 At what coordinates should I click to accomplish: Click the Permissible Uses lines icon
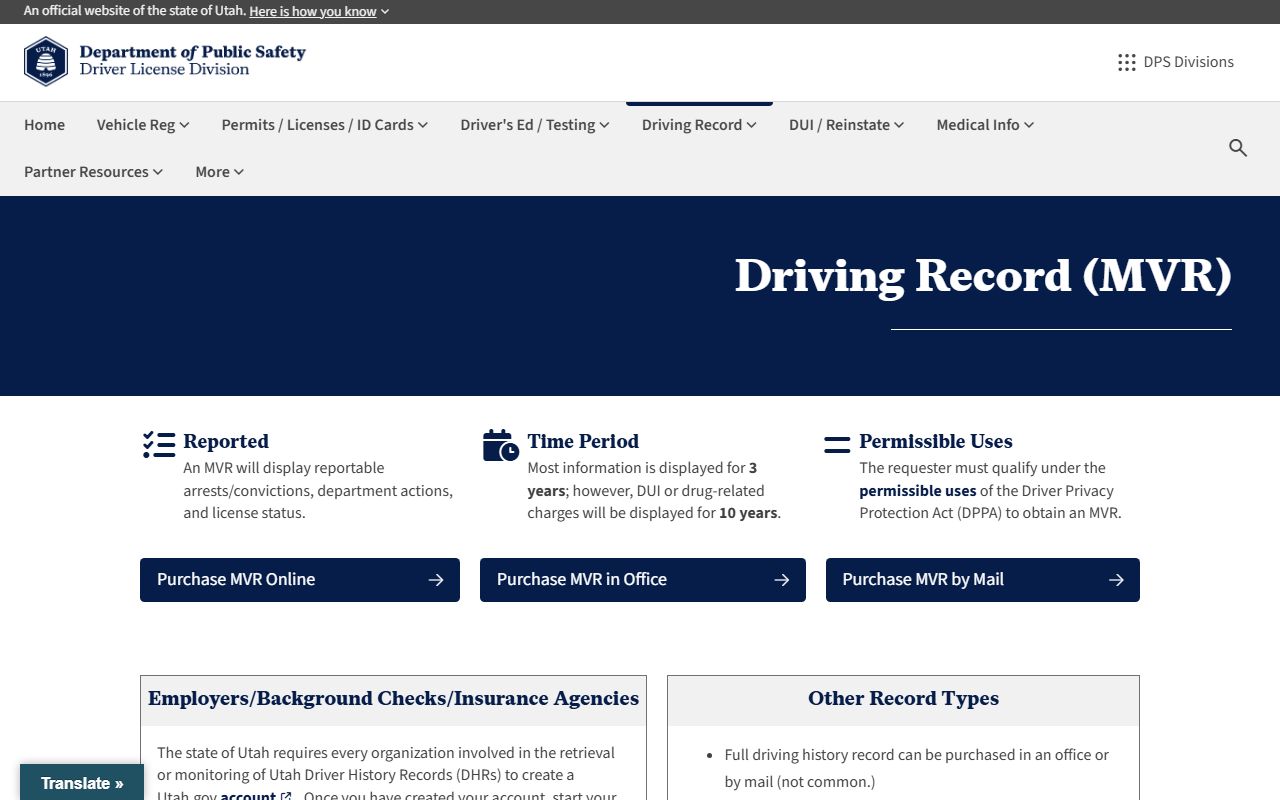point(837,445)
